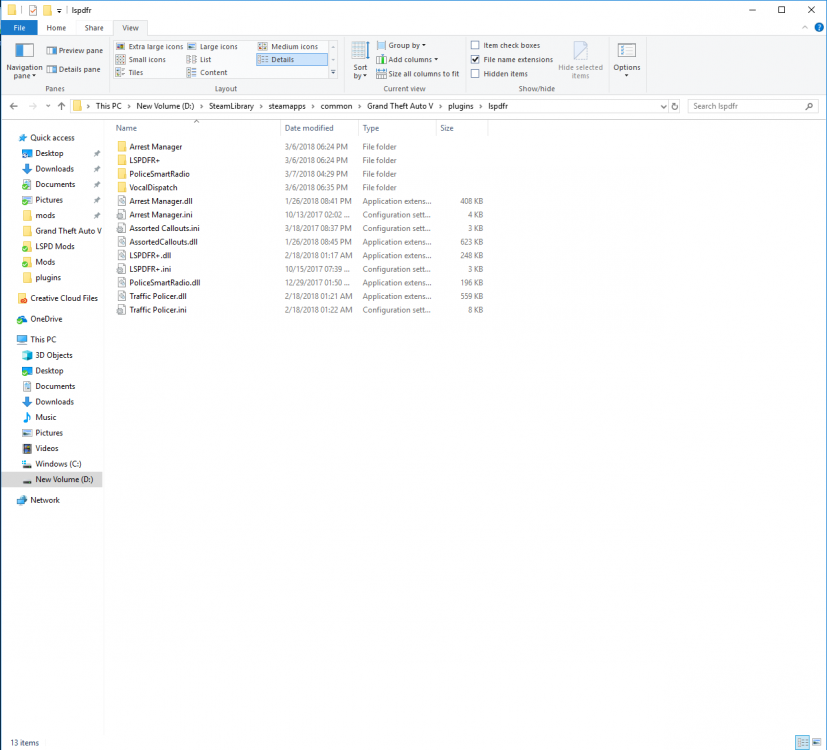The height and width of the screenshot is (750, 827).
Task: Click the search magnifier icon
Action: (809, 106)
